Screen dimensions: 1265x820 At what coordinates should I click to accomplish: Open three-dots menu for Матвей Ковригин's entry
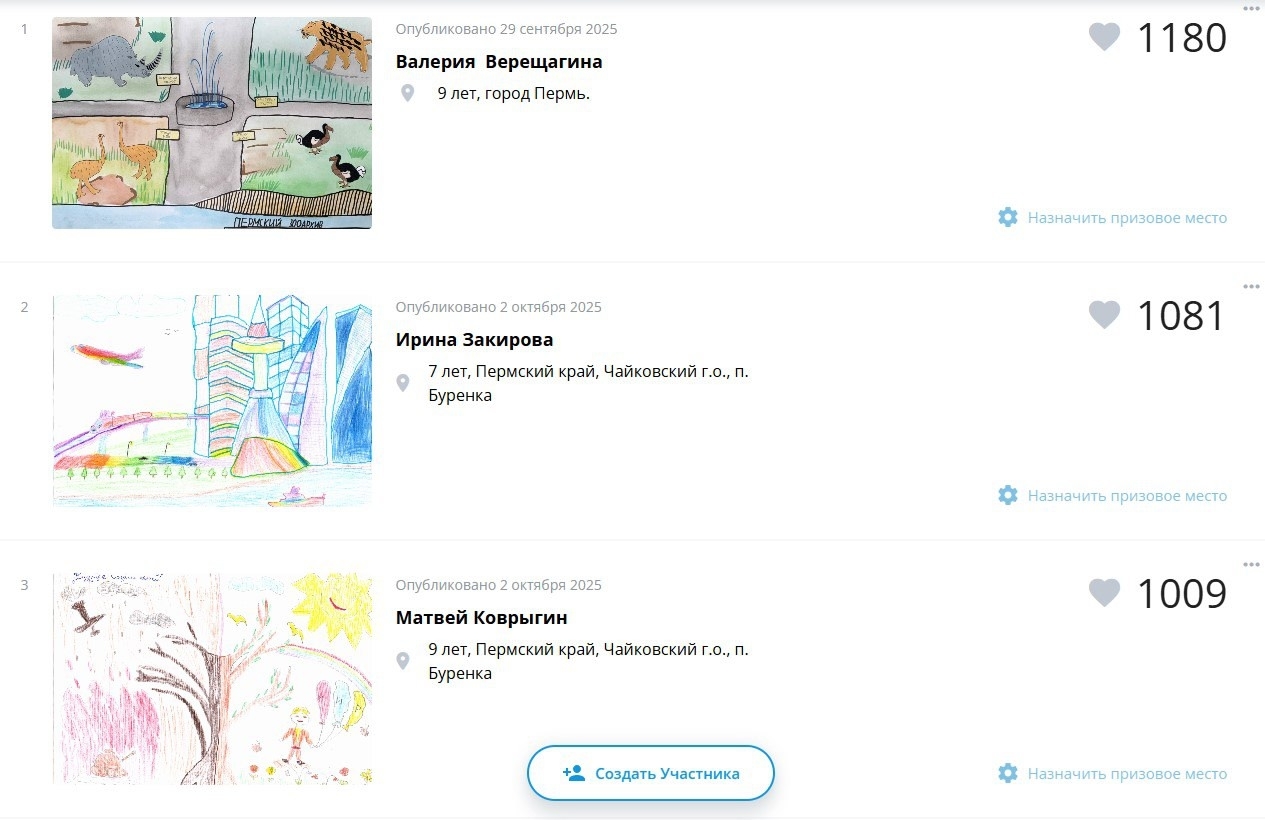tap(1251, 565)
